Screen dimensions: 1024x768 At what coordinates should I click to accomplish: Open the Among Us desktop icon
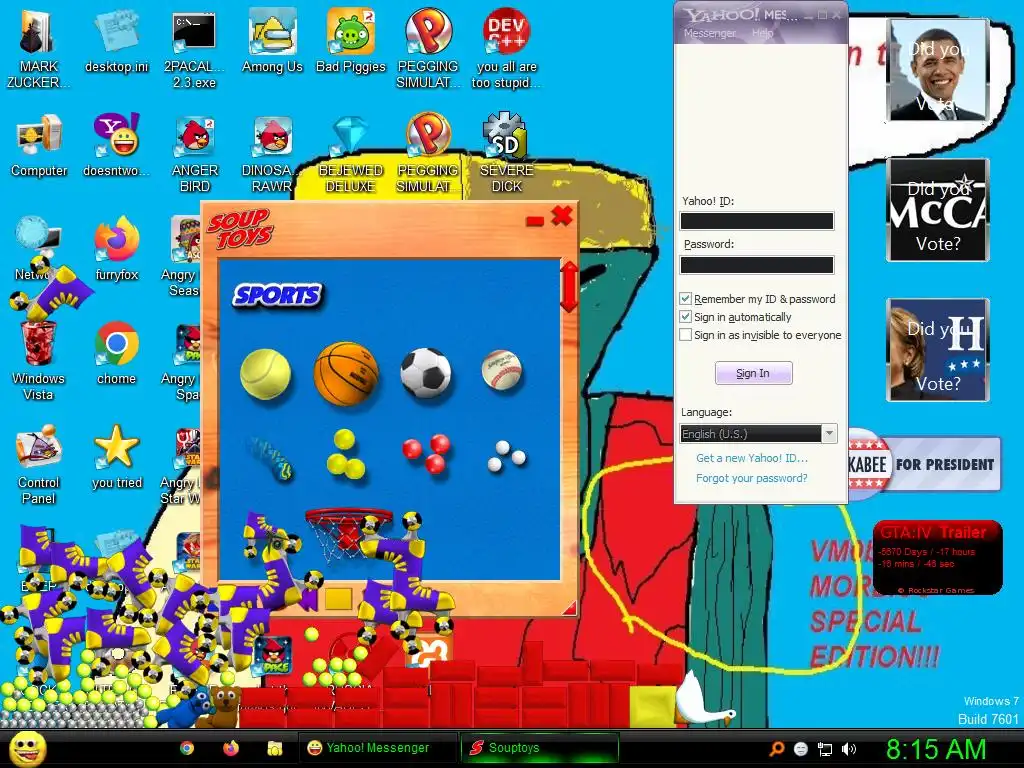(x=272, y=41)
